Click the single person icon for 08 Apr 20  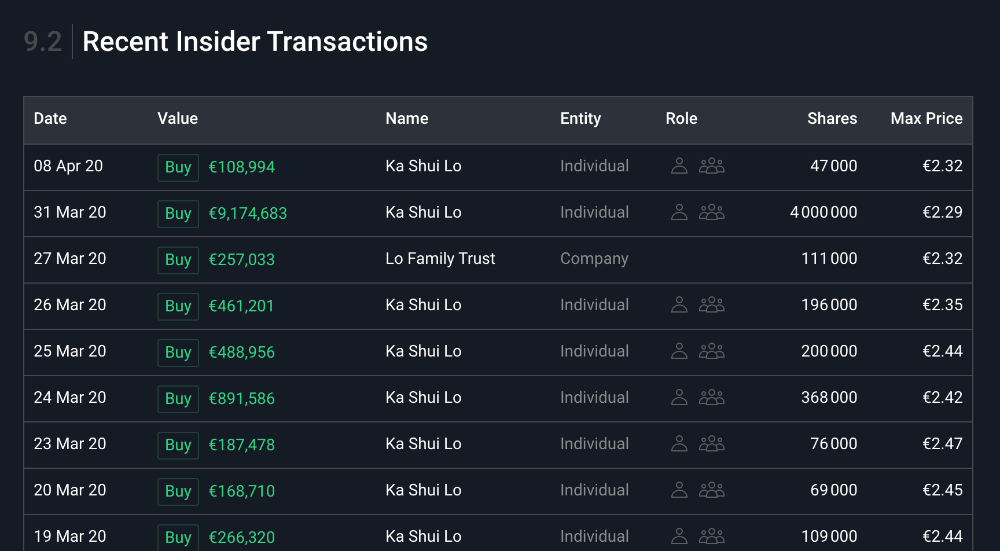click(679, 166)
